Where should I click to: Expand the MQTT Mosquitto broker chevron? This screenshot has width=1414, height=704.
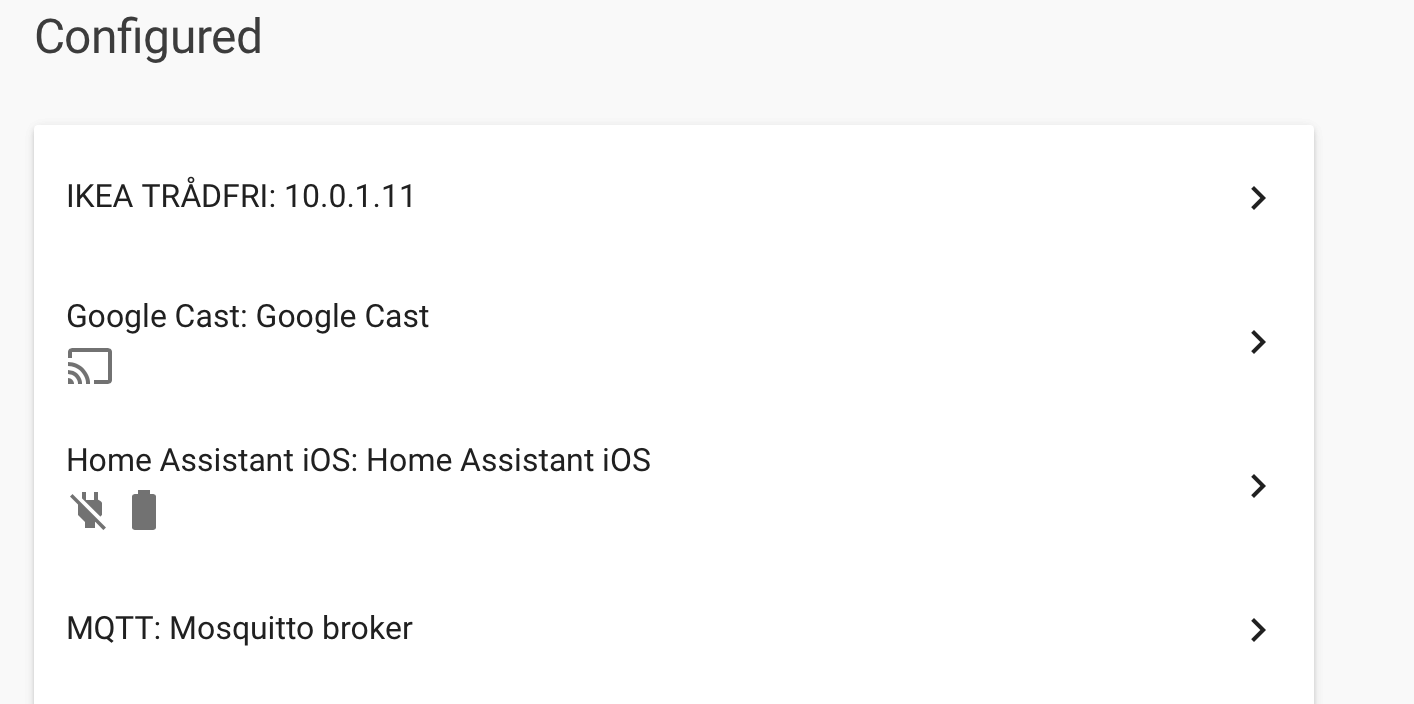point(1258,630)
